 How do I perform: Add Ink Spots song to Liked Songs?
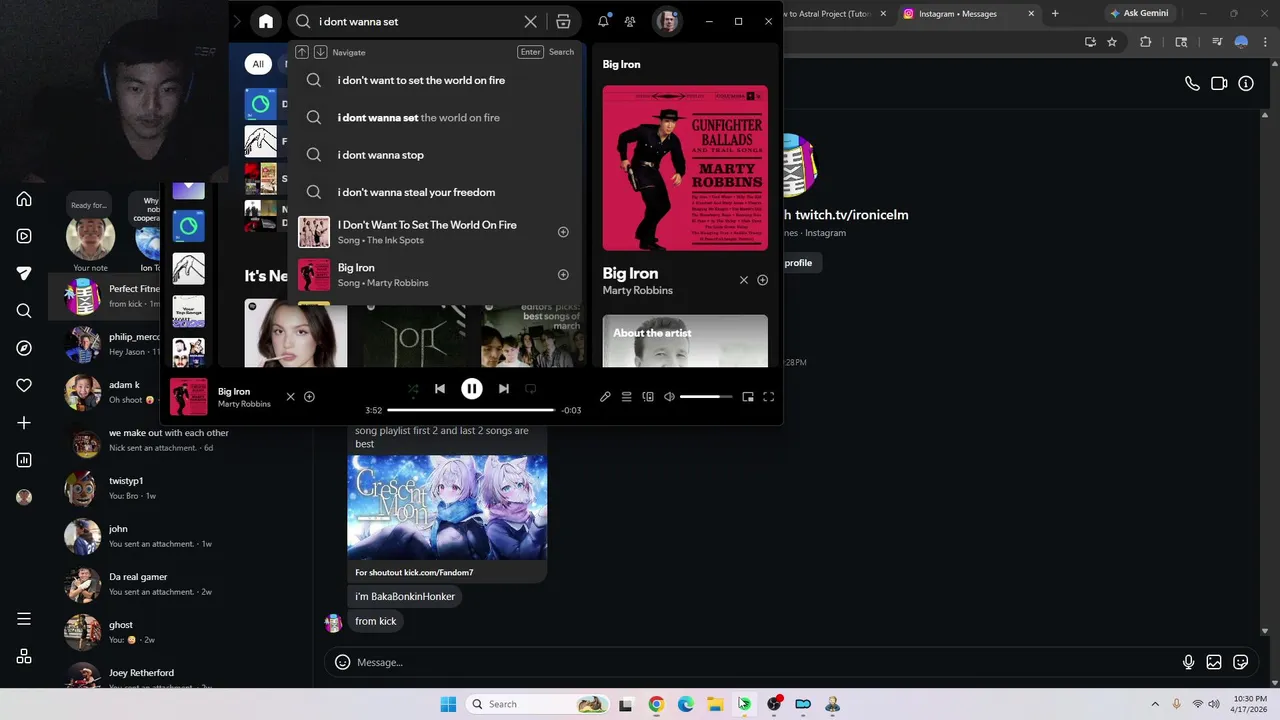pos(563,232)
